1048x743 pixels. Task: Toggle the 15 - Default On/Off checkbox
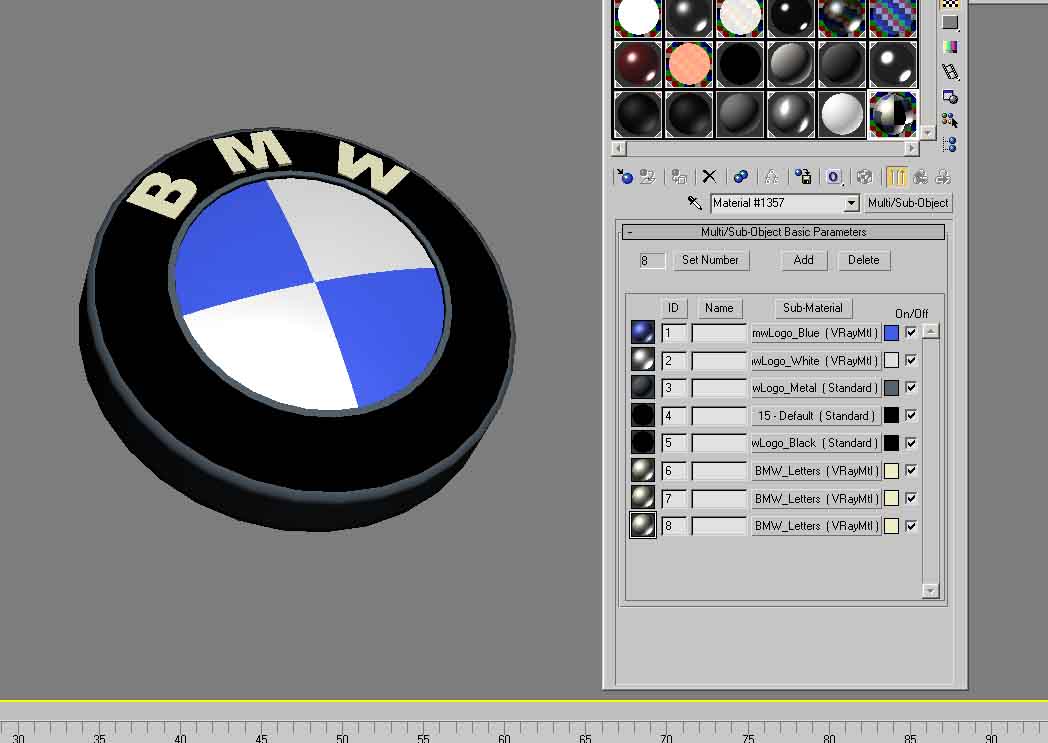click(x=910, y=415)
